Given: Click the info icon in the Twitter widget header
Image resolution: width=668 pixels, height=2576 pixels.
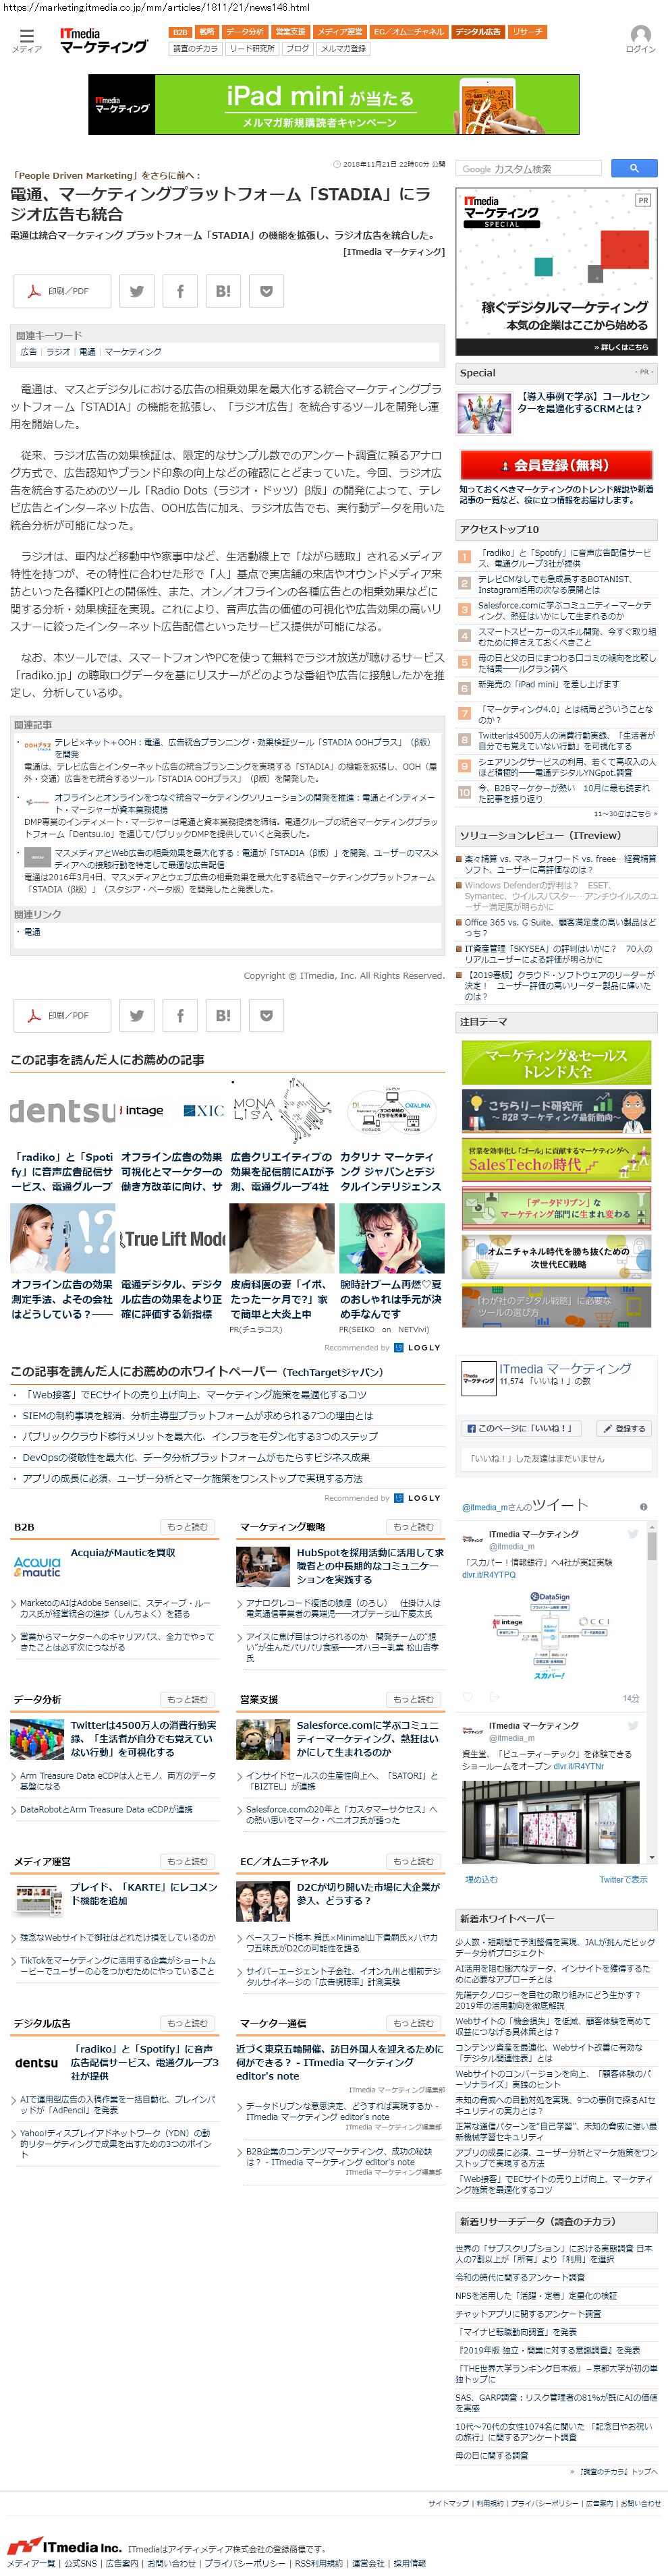Looking at the screenshot, I should coord(643,1507).
